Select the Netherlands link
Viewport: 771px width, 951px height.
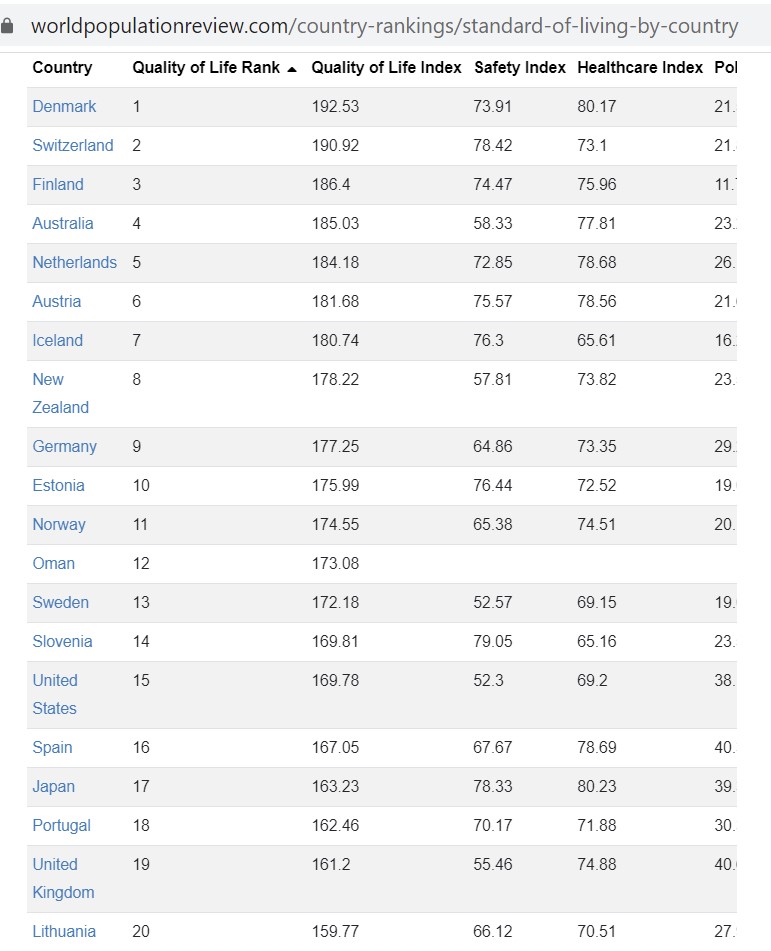click(75, 262)
